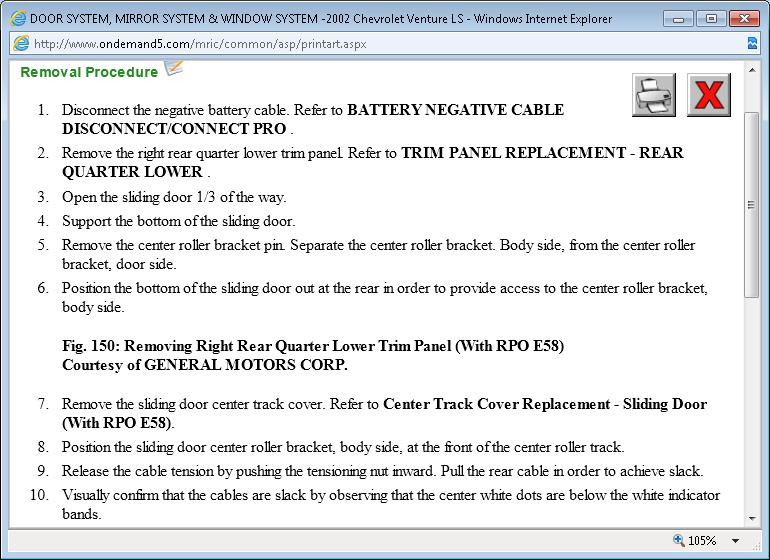Viewport: 770px width, 560px height.
Task: Click 'Release the cable tension' step
Action: [x=383, y=471]
